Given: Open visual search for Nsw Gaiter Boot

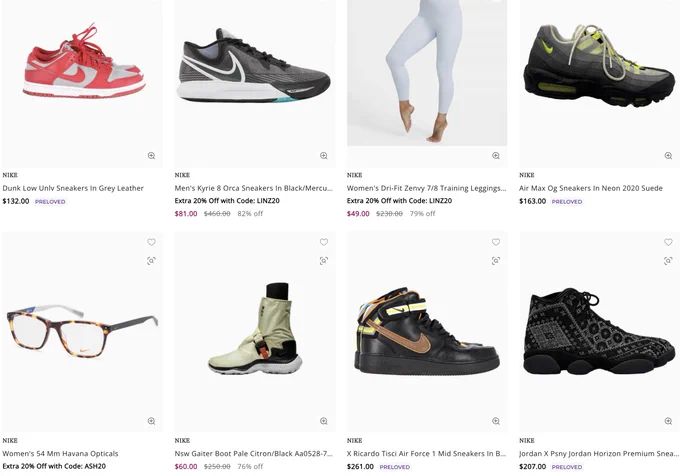Looking at the screenshot, I should point(324,261).
